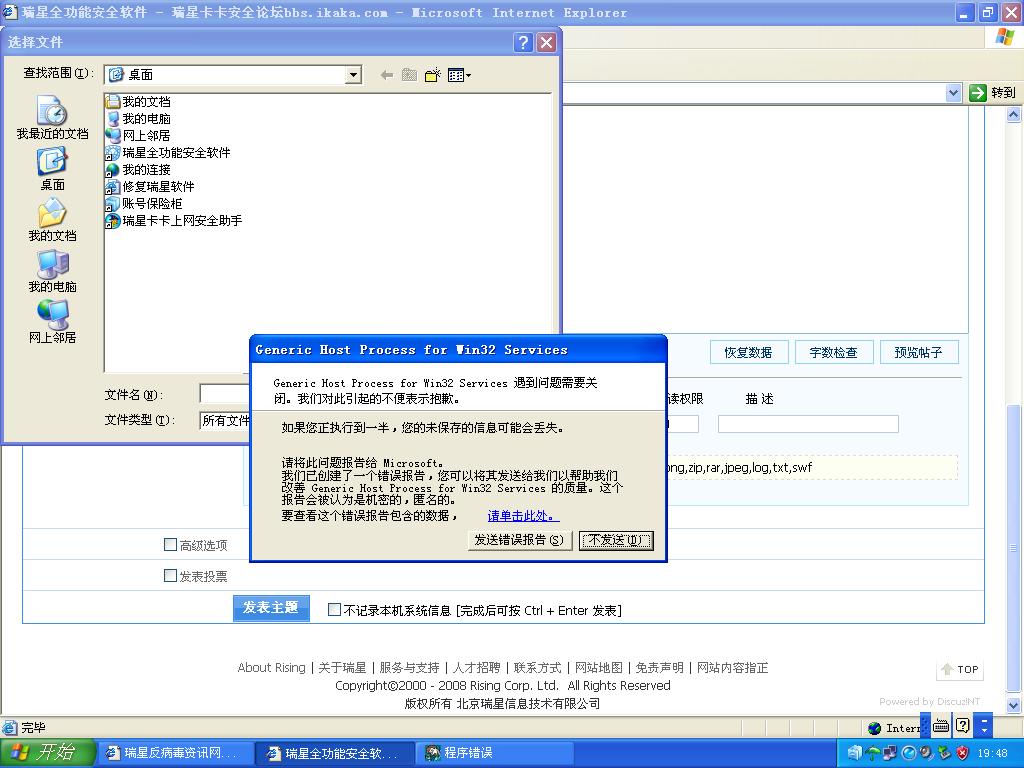Image resolution: width=1024 pixels, height=768 pixels.
Task: Click the green umbrella Rising tray icon
Action: (872, 754)
